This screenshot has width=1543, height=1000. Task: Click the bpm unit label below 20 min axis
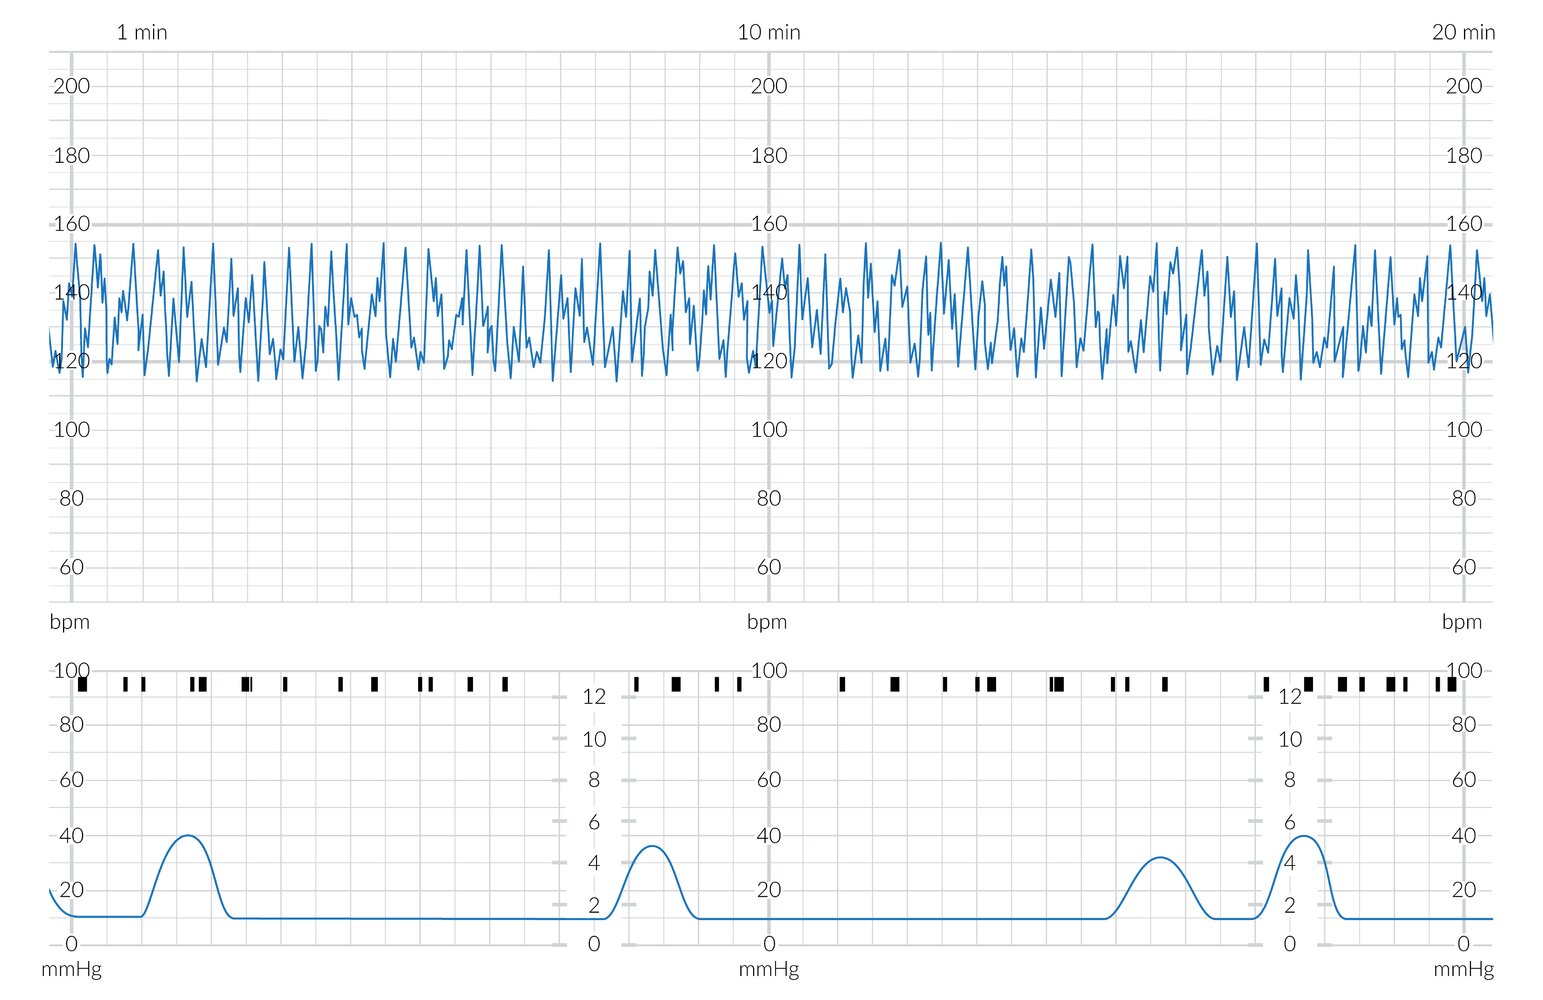[x=1462, y=622]
